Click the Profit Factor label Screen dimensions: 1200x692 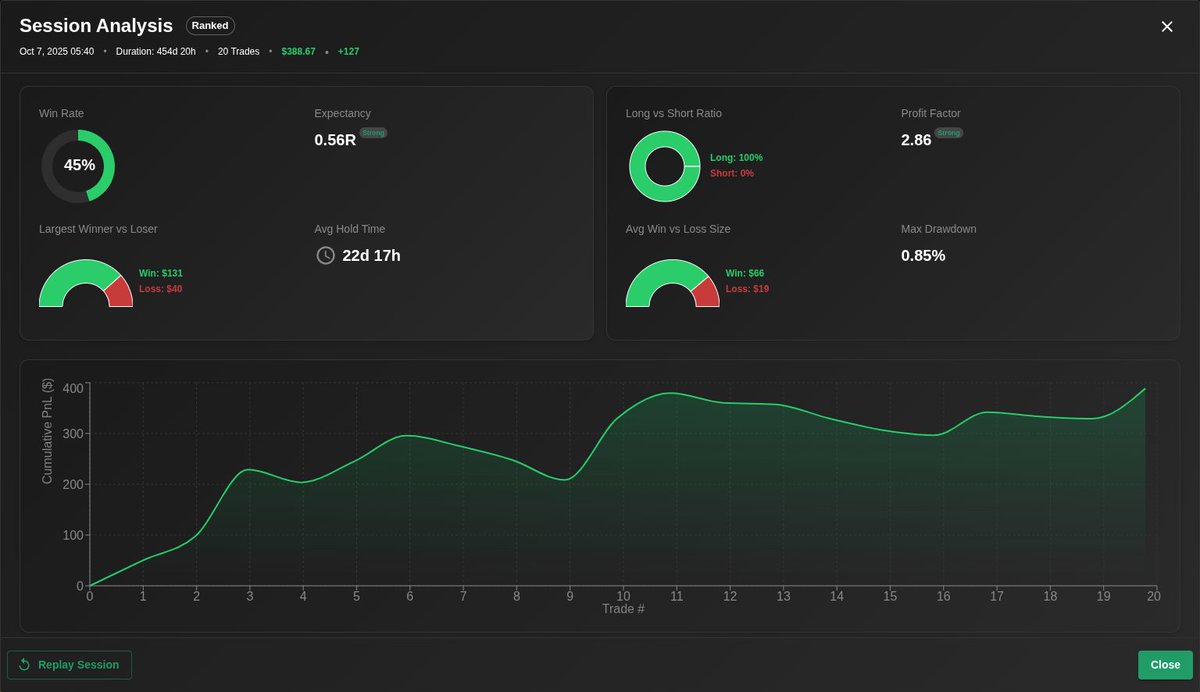point(931,113)
